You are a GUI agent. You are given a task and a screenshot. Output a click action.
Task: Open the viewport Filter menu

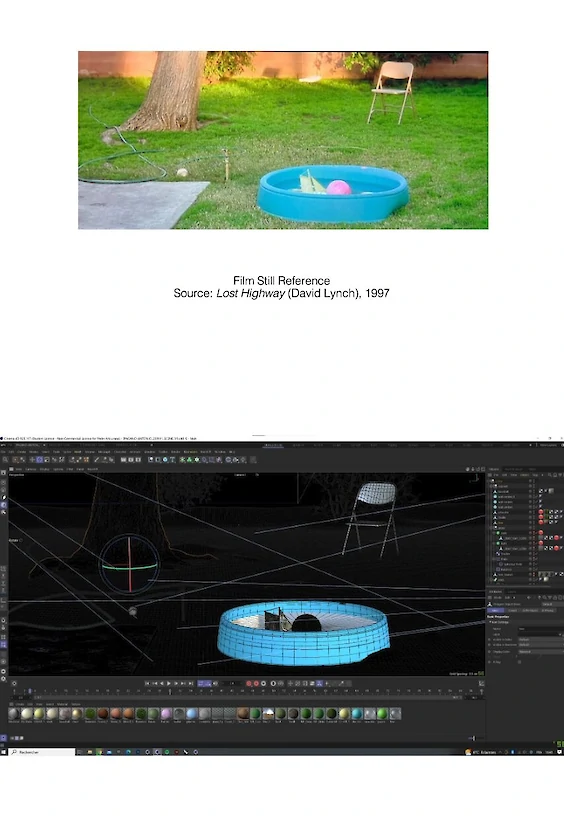[x=69, y=469]
